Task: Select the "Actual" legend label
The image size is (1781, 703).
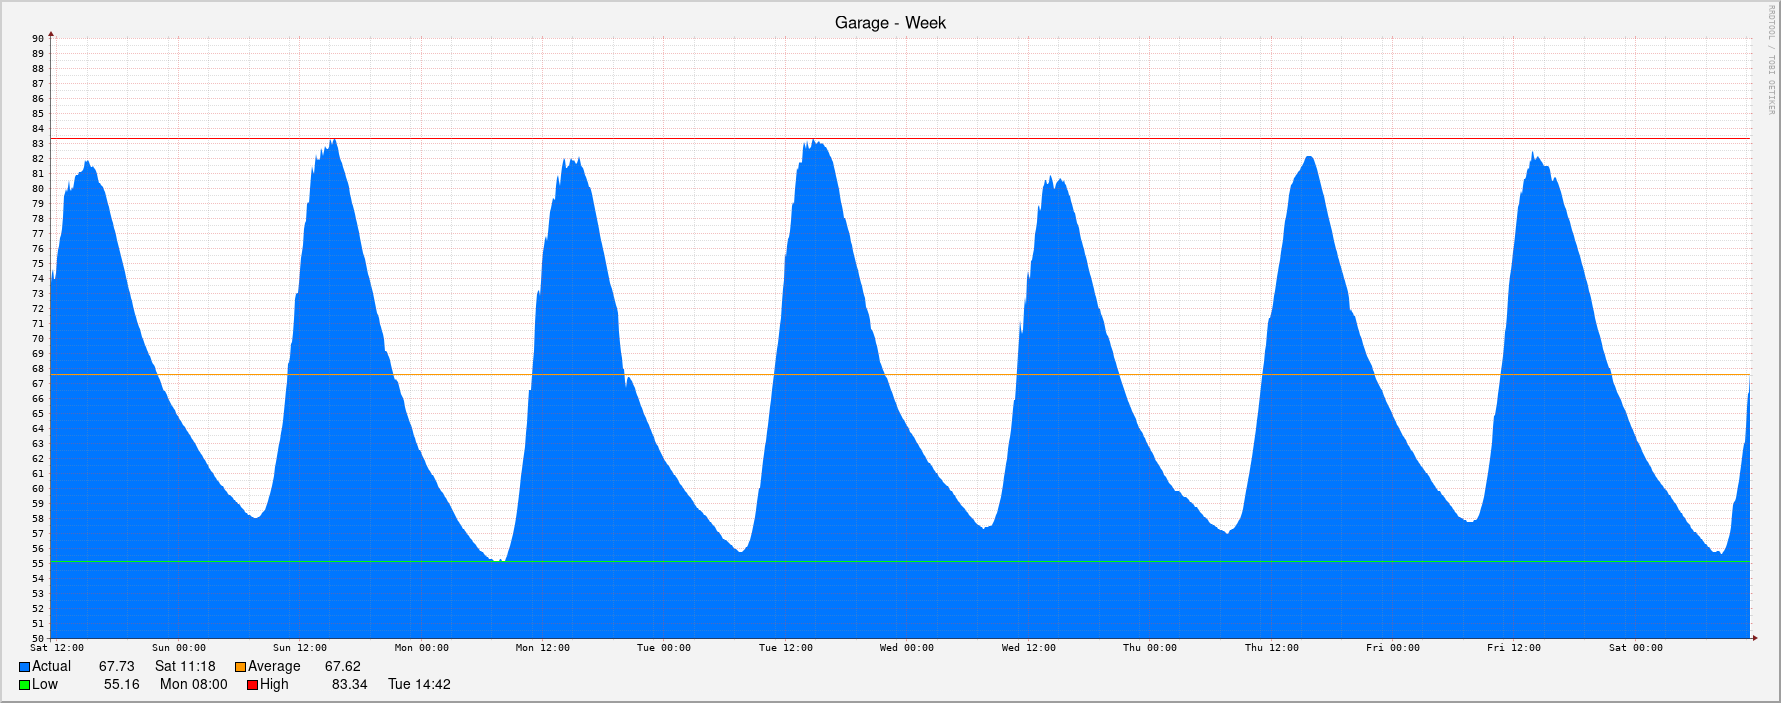Action: (x=51, y=666)
